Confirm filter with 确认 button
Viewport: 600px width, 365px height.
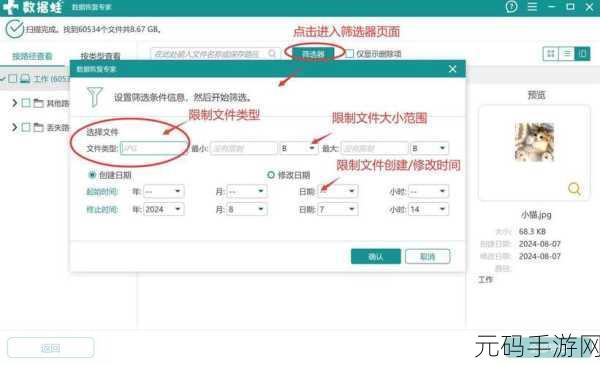pyautogui.click(x=376, y=256)
